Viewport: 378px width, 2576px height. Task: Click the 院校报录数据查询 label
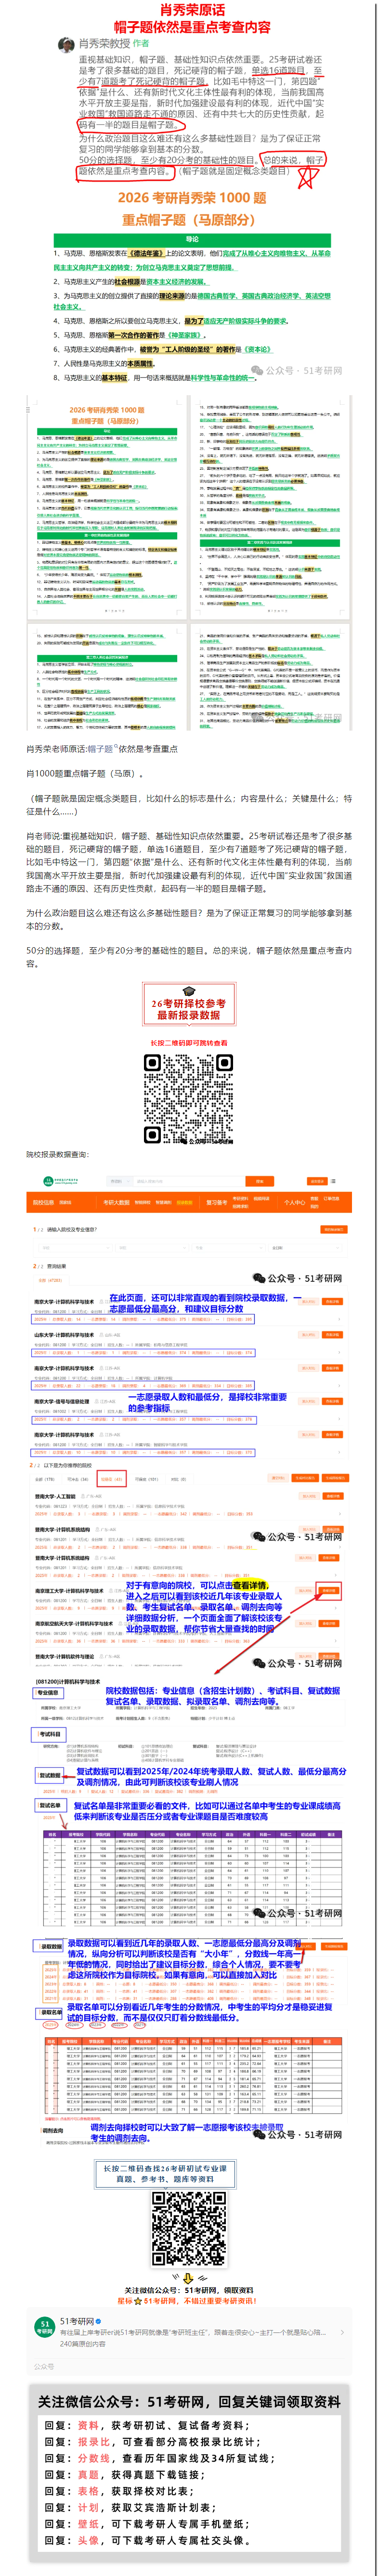(58, 1154)
